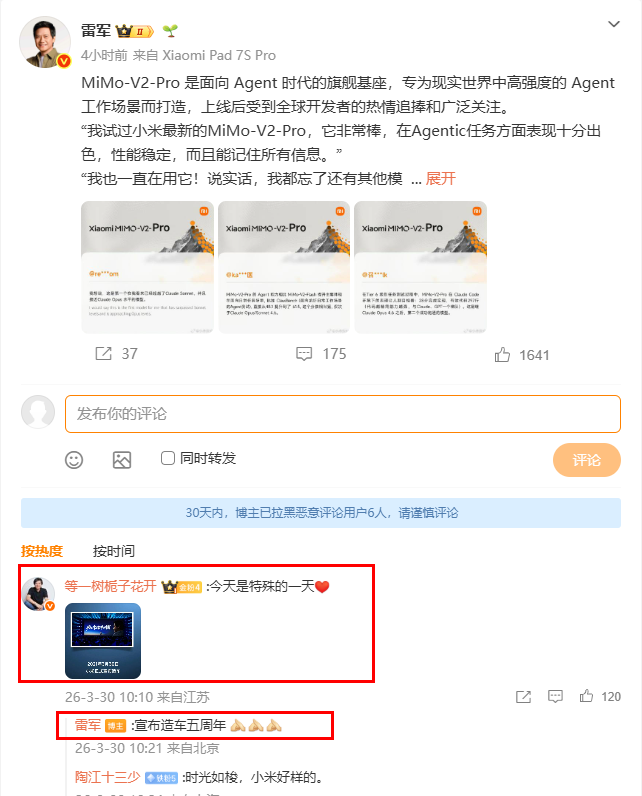Repost the comment by 等一树栀子花开
This screenshot has height=796, width=642.
523,696
